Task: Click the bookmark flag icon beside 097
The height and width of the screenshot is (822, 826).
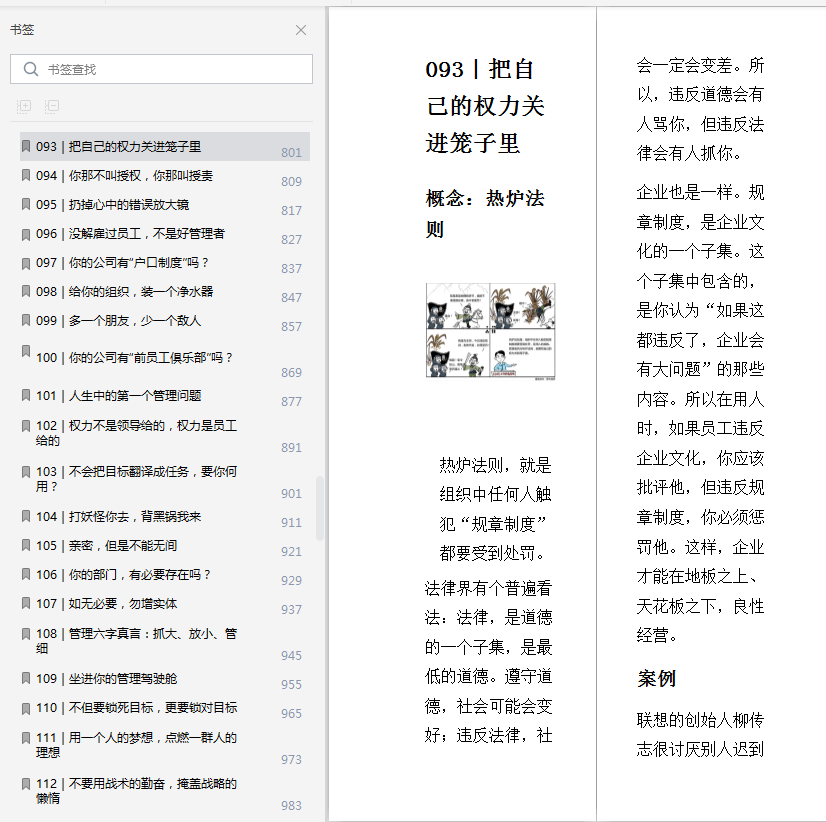Action: tap(26, 263)
